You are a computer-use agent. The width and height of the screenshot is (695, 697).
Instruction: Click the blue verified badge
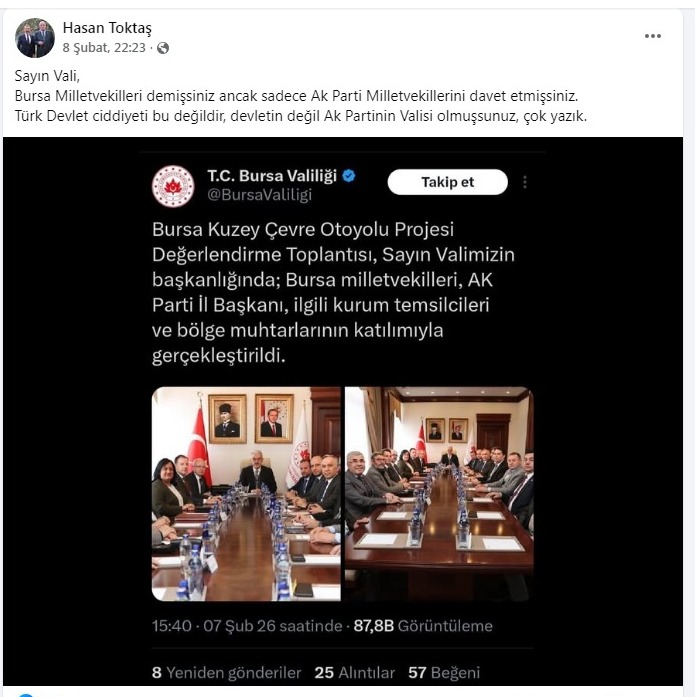point(349,176)
